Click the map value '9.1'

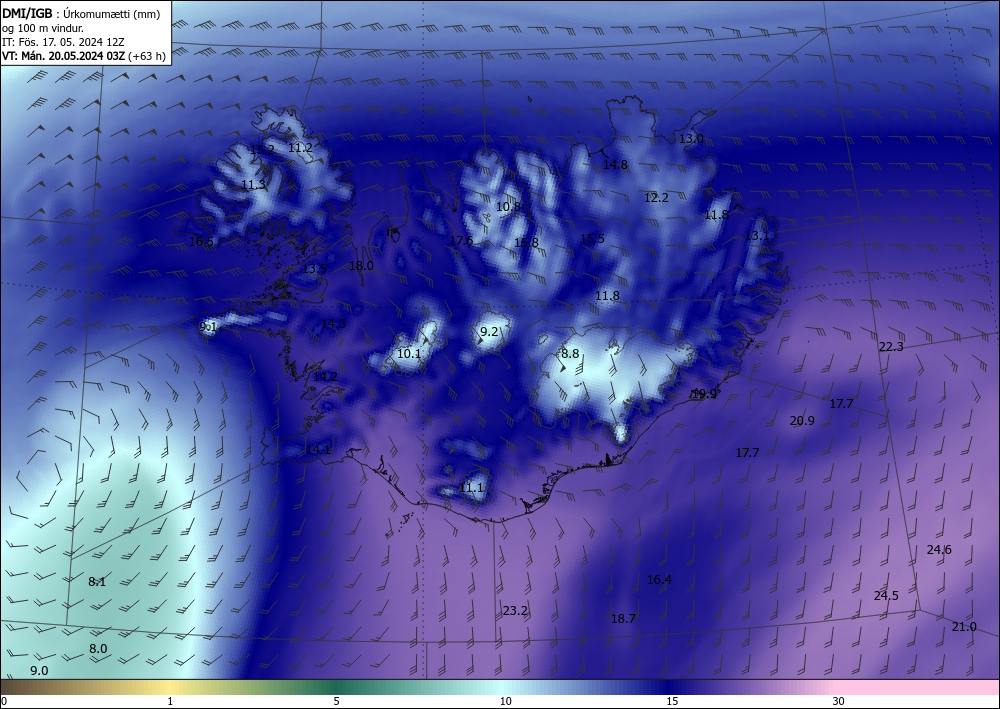tap(209, 326)
